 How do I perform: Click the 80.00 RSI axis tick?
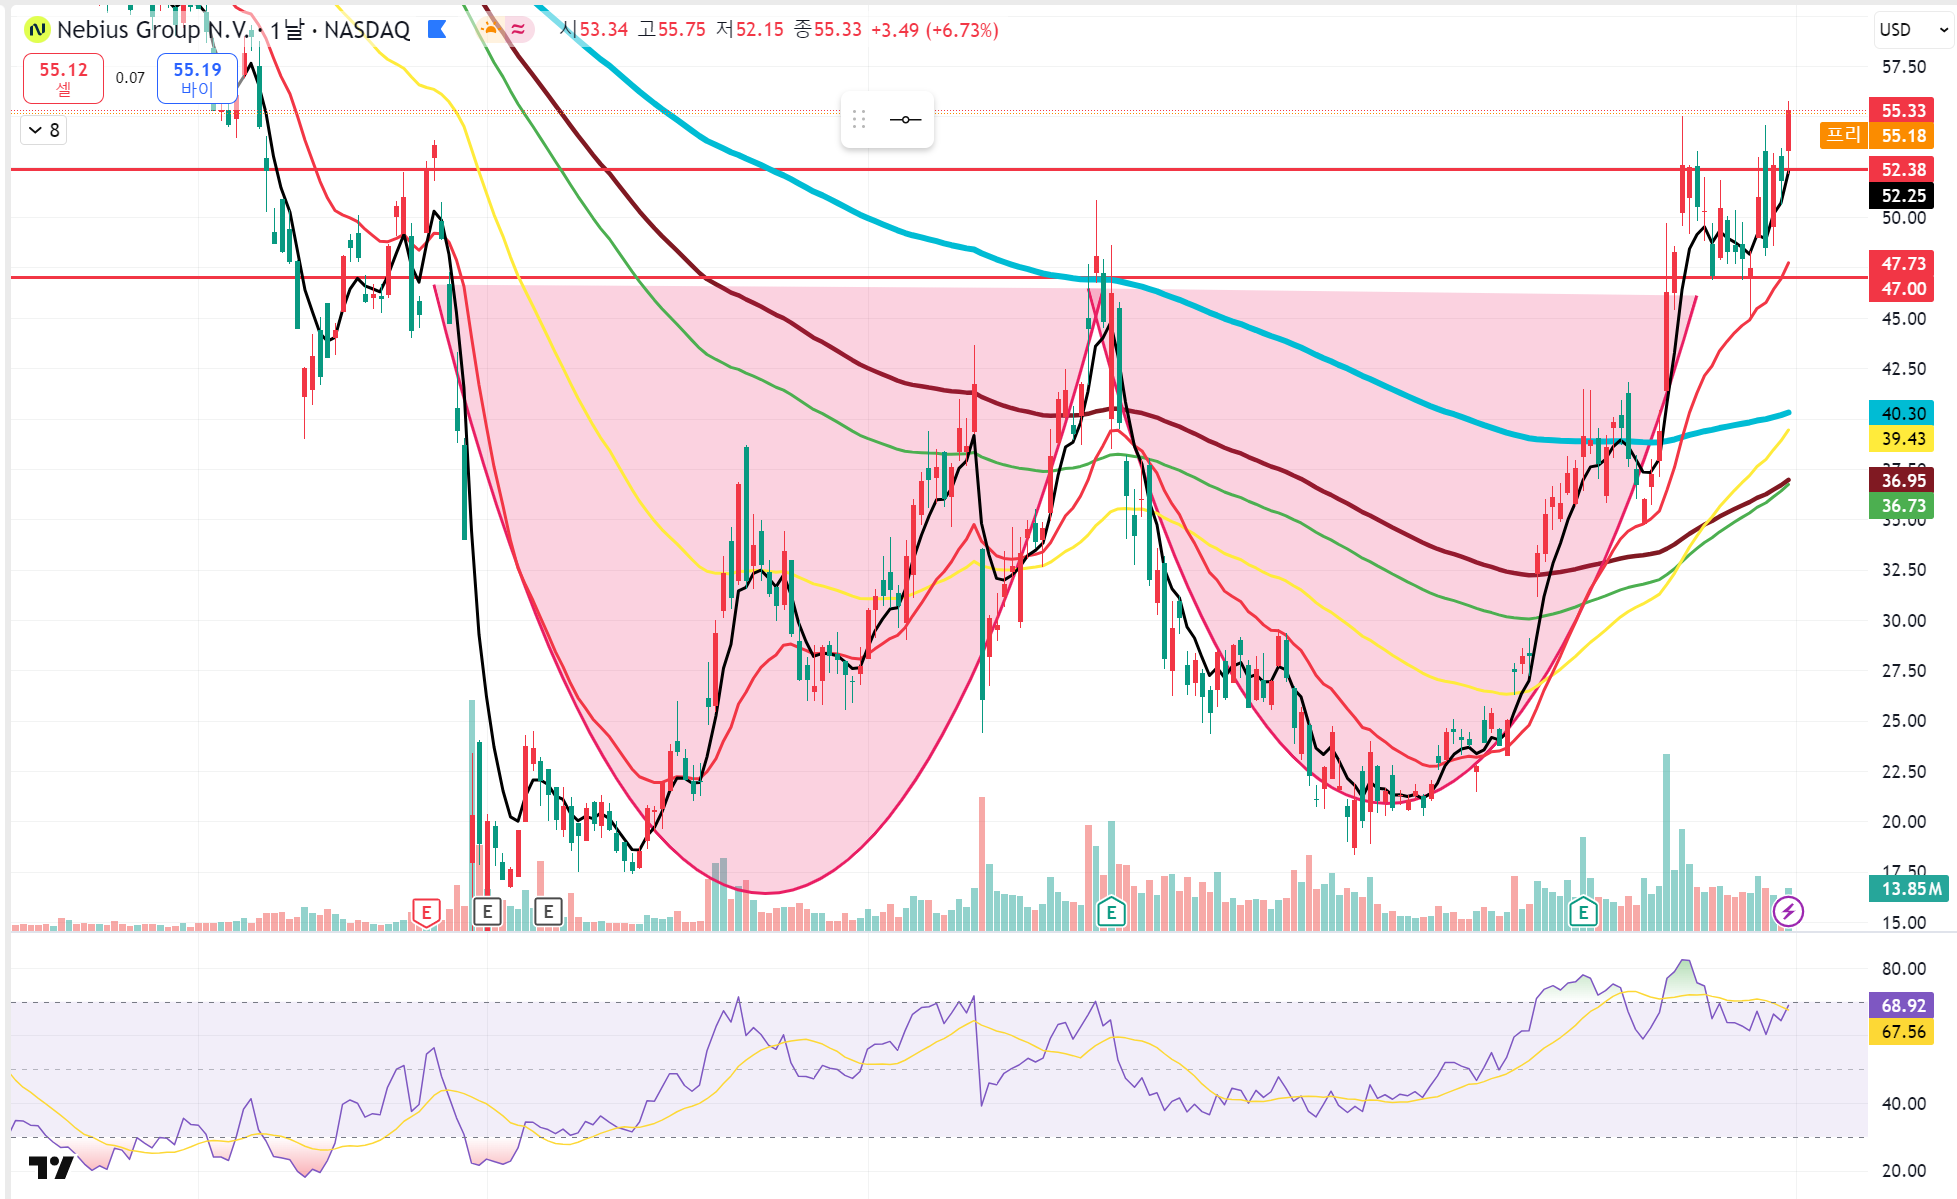(x=1903, y=969)
